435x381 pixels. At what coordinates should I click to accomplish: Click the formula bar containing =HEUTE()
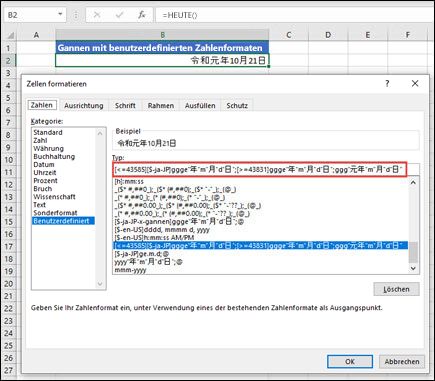(x=293, y=15)
